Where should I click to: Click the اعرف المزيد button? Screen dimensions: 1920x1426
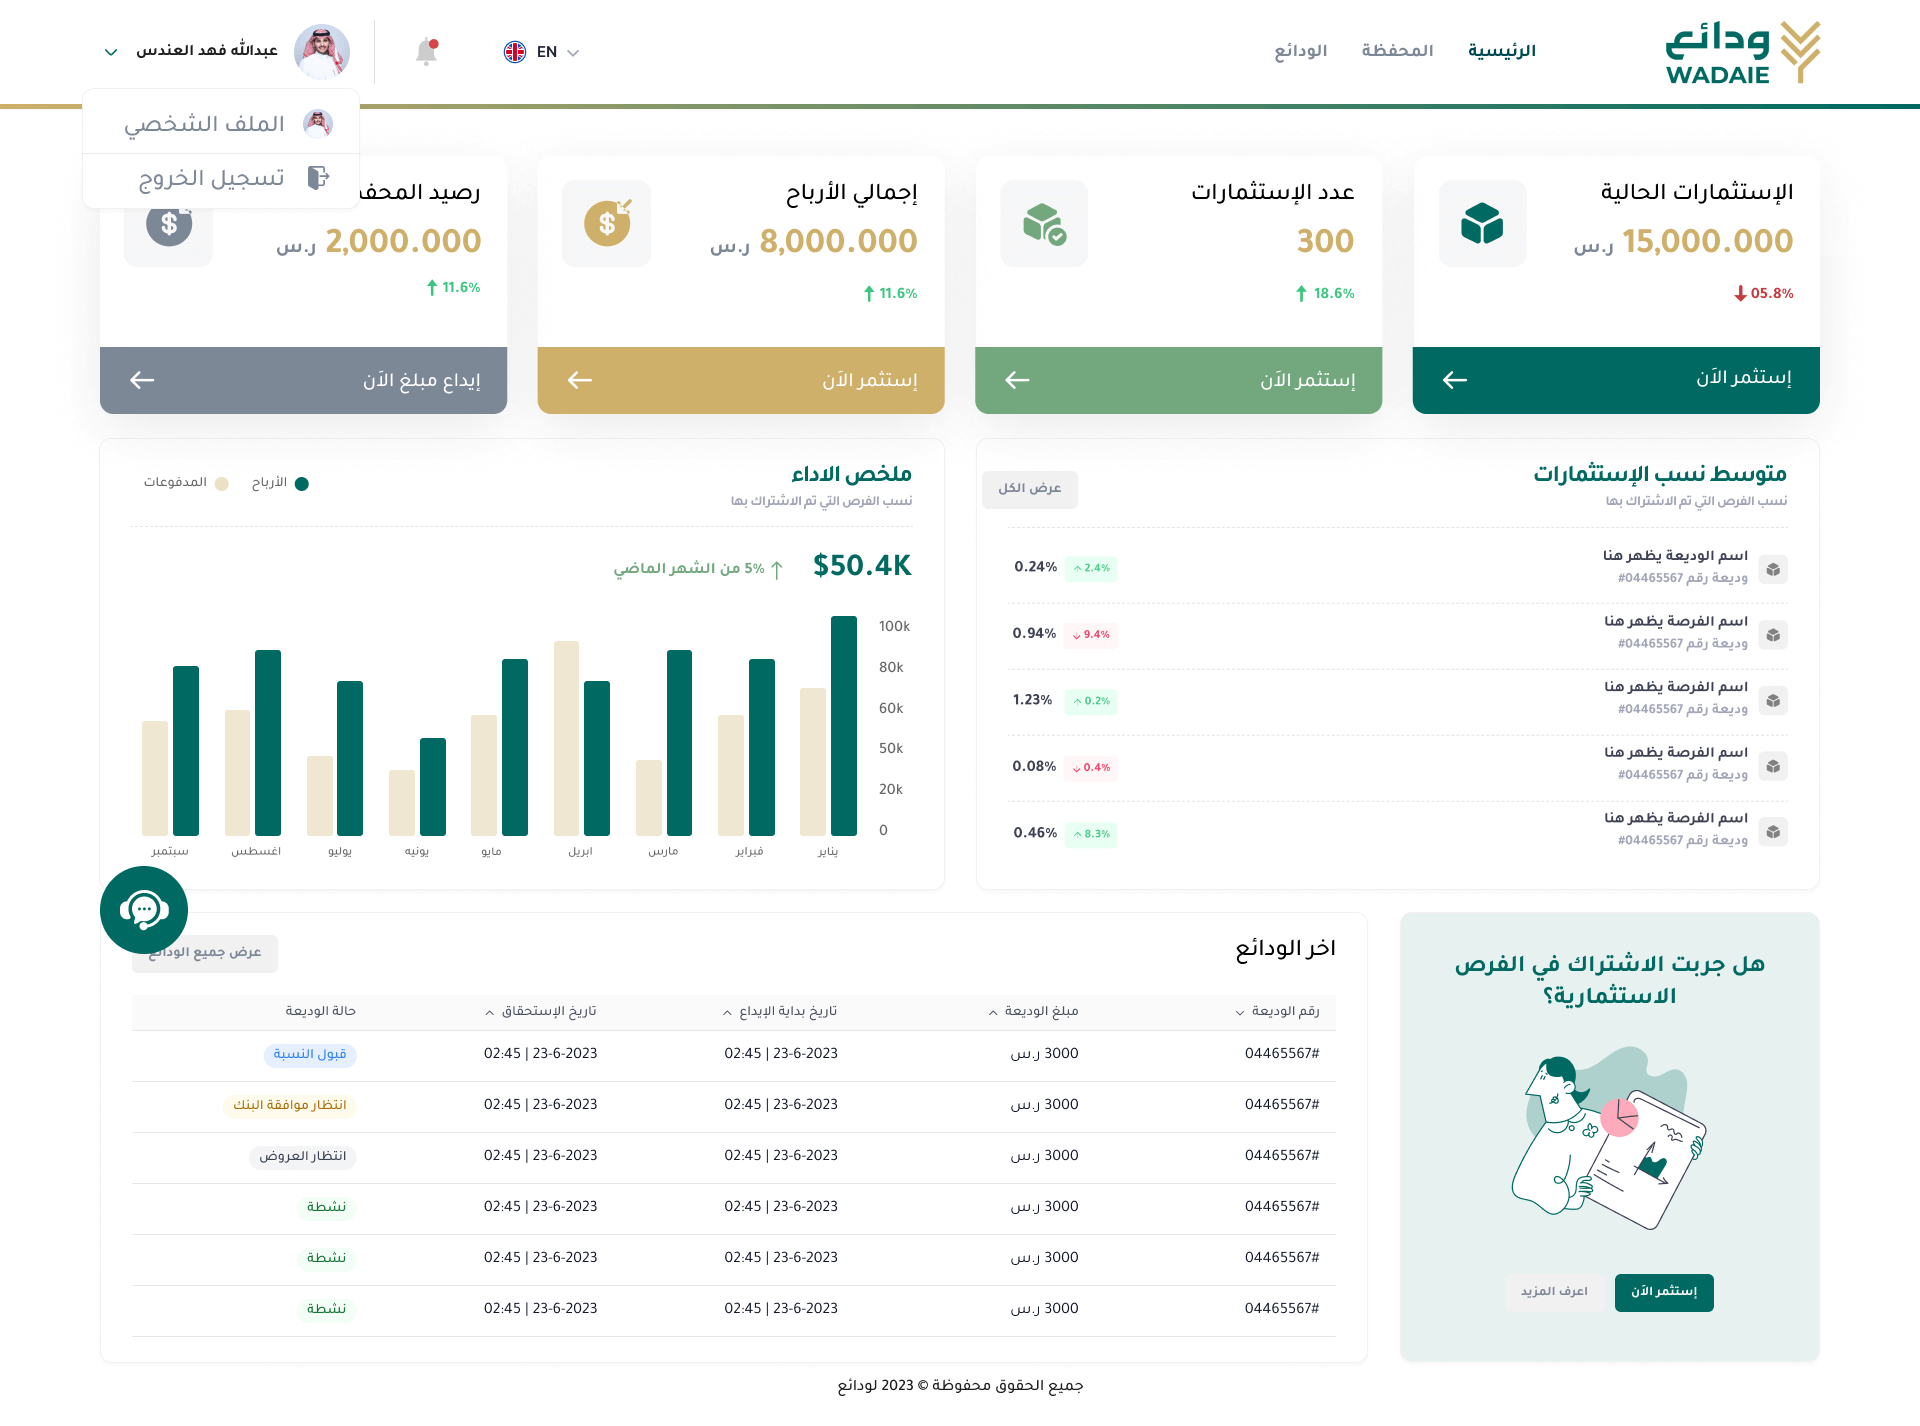(1554, 1292)
